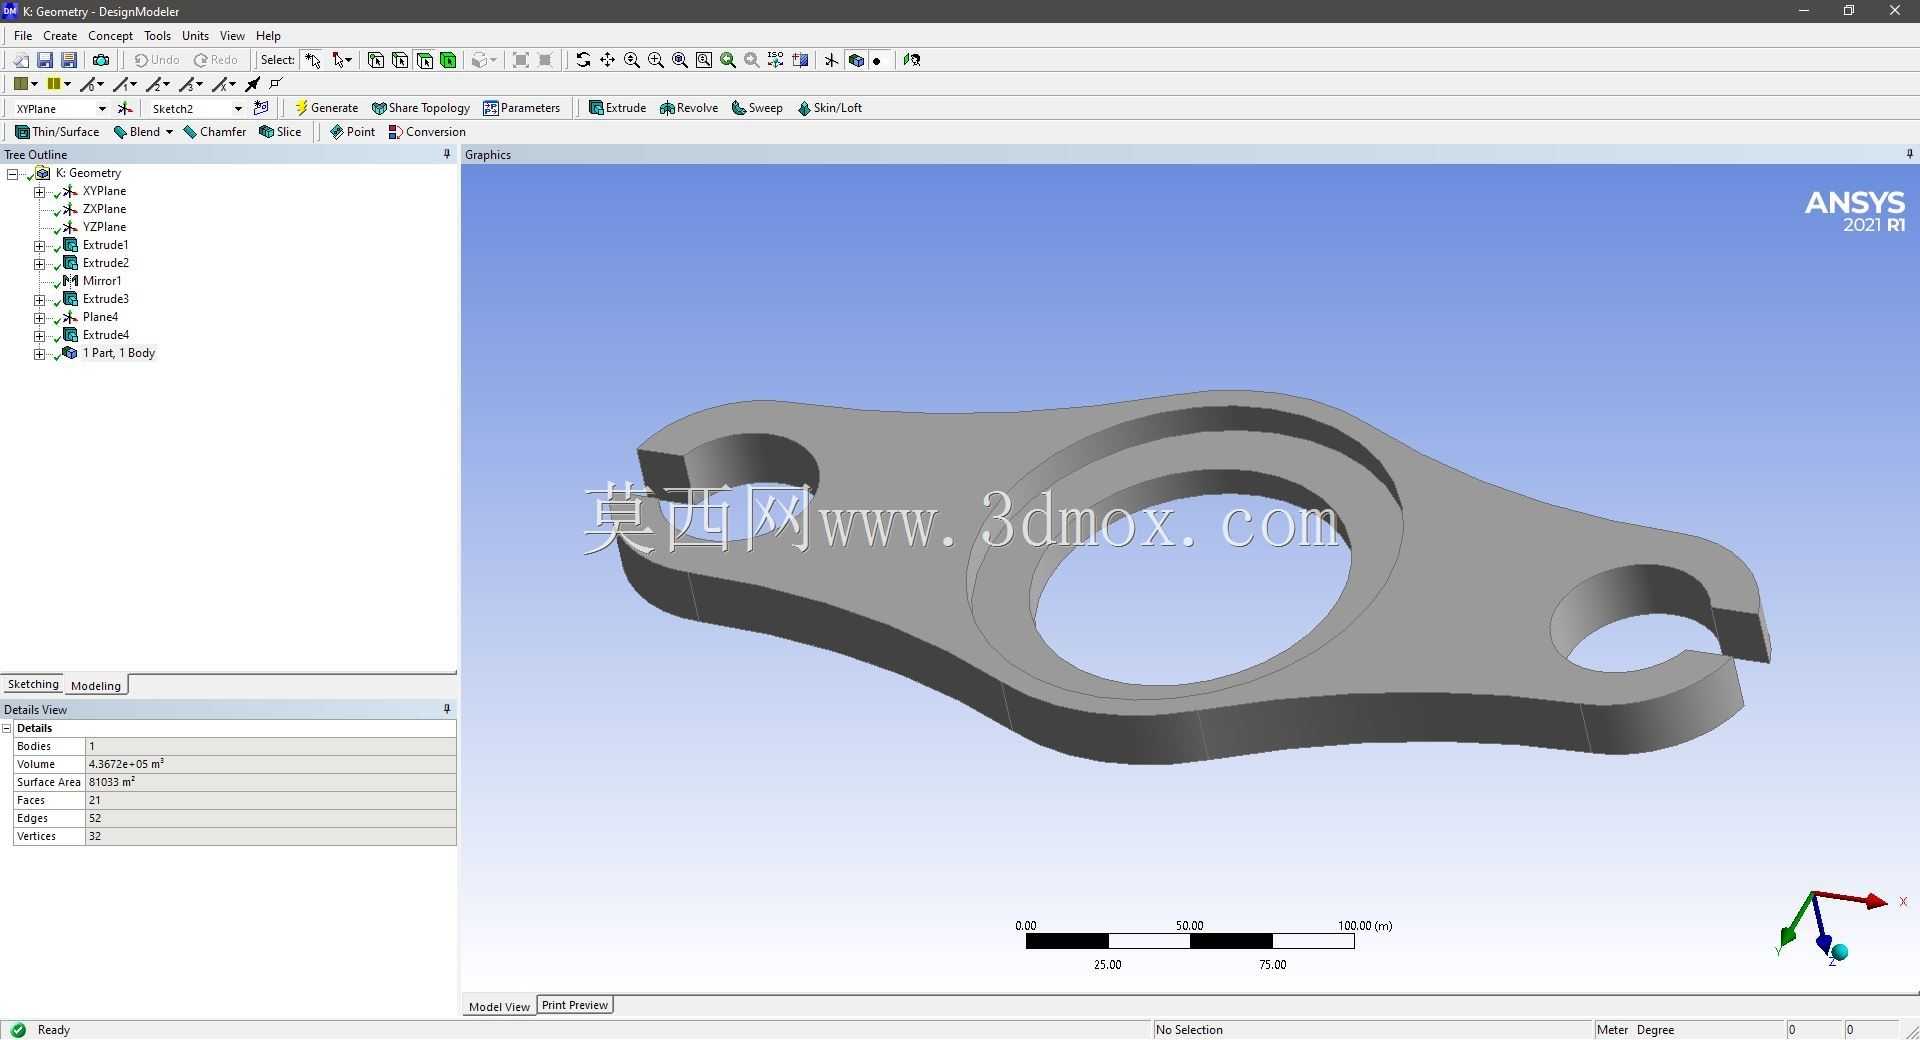The width and height of the screenshot is (1920, 1040).
Task: Open the File menu
Action: (23, 35)
